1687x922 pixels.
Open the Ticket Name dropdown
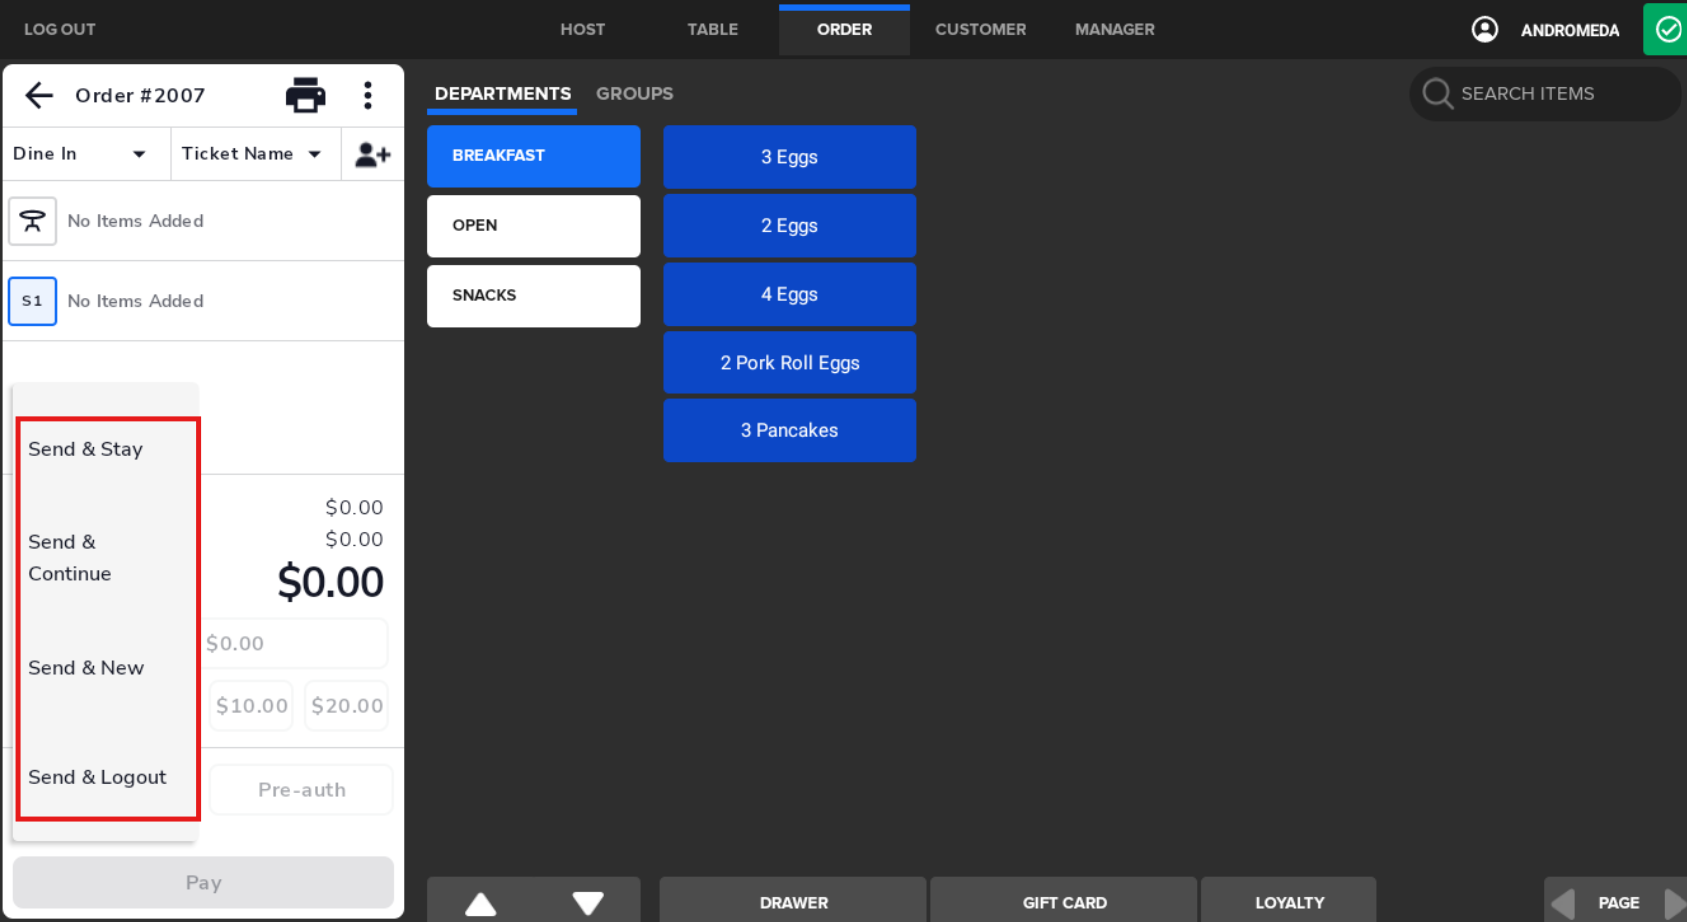pyautogui.click(x=252, y=154)
